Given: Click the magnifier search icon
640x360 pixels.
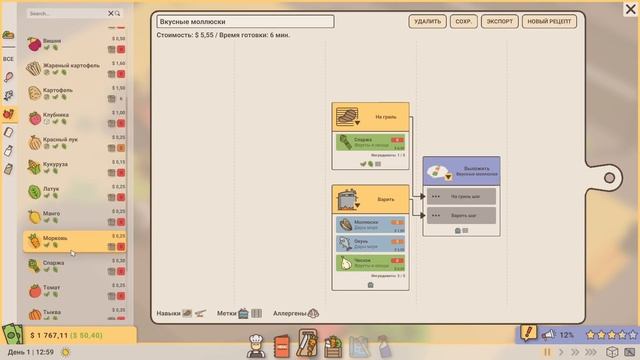Looking at the screenshot, I should point(118,13).
